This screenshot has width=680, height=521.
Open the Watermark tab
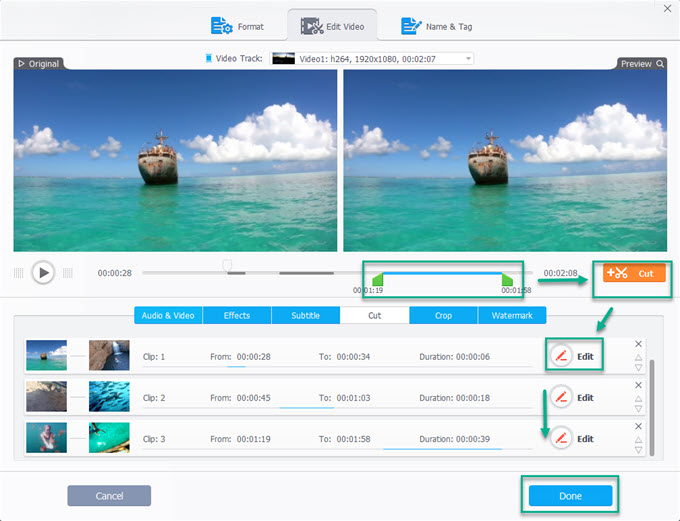tap(512, 315)
